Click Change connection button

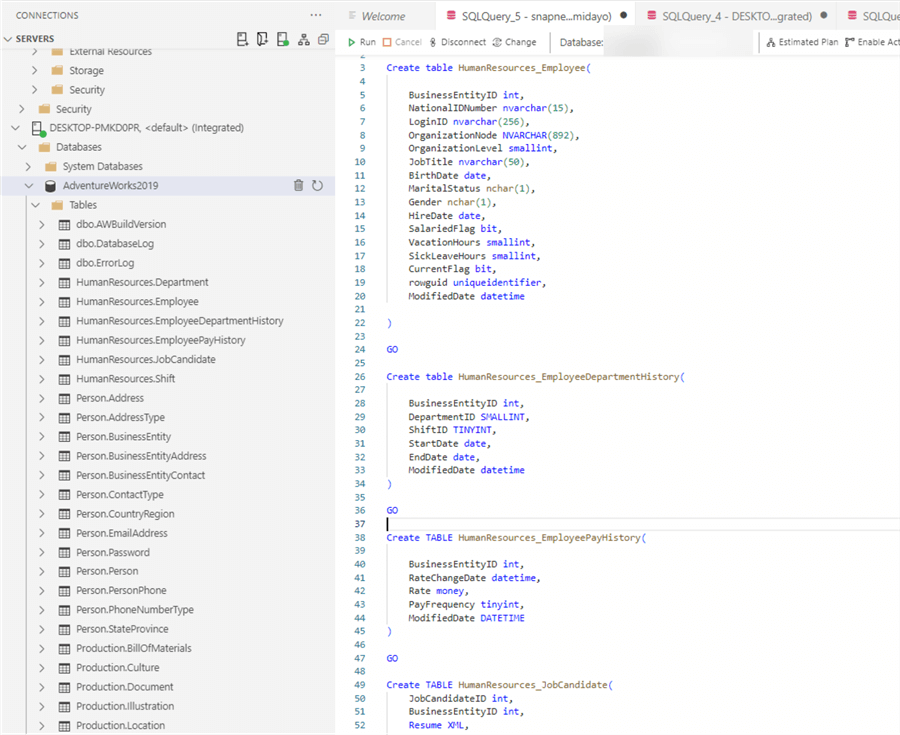514,42
